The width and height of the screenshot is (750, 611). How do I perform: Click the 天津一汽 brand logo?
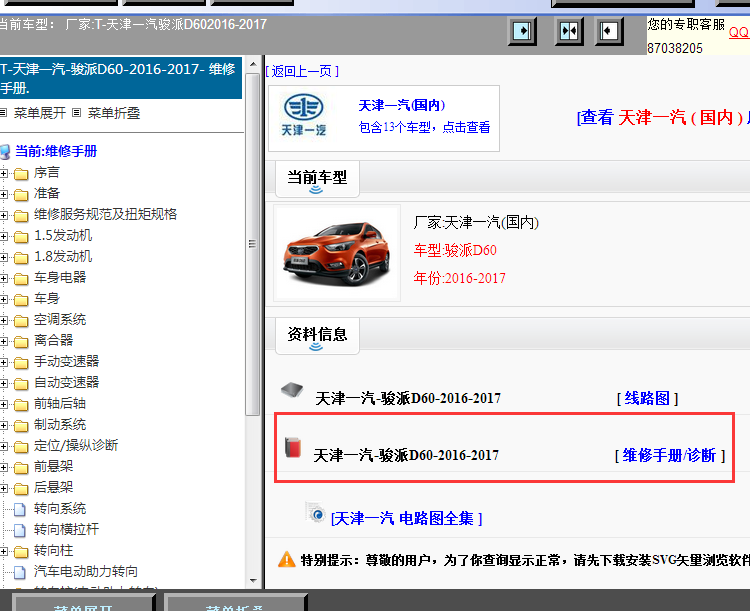click(x=304, y=115)
